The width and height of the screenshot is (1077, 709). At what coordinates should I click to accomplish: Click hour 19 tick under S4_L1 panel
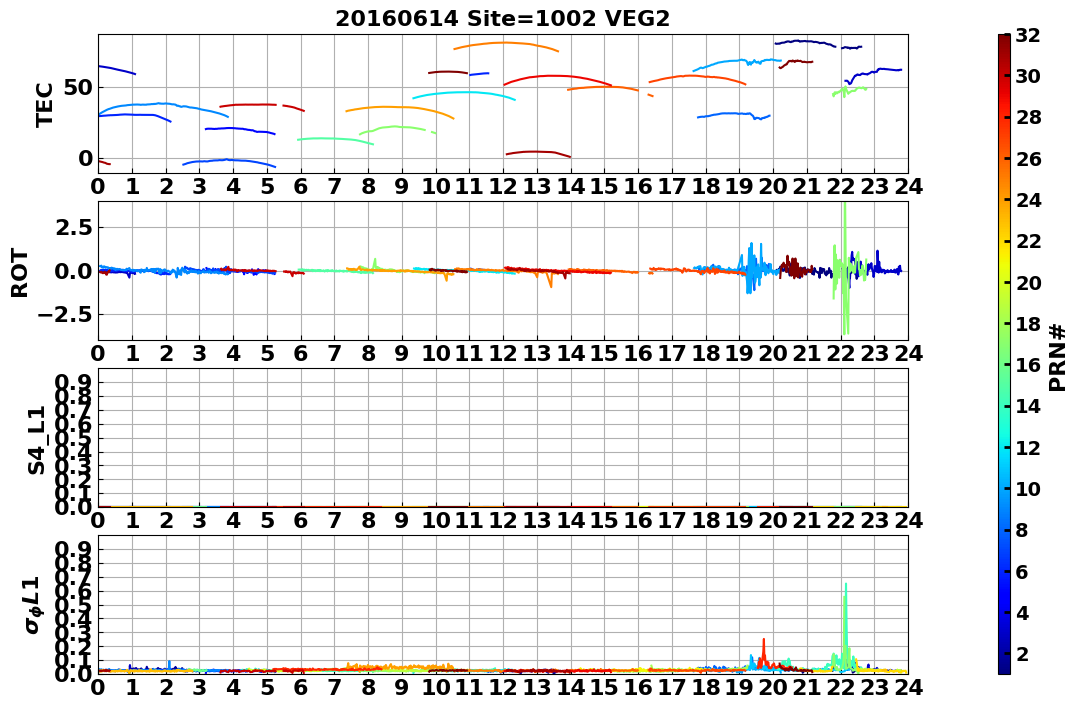coord(739,520)
